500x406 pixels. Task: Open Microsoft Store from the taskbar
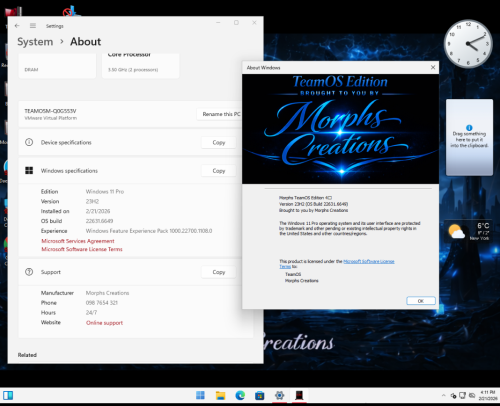260,396
